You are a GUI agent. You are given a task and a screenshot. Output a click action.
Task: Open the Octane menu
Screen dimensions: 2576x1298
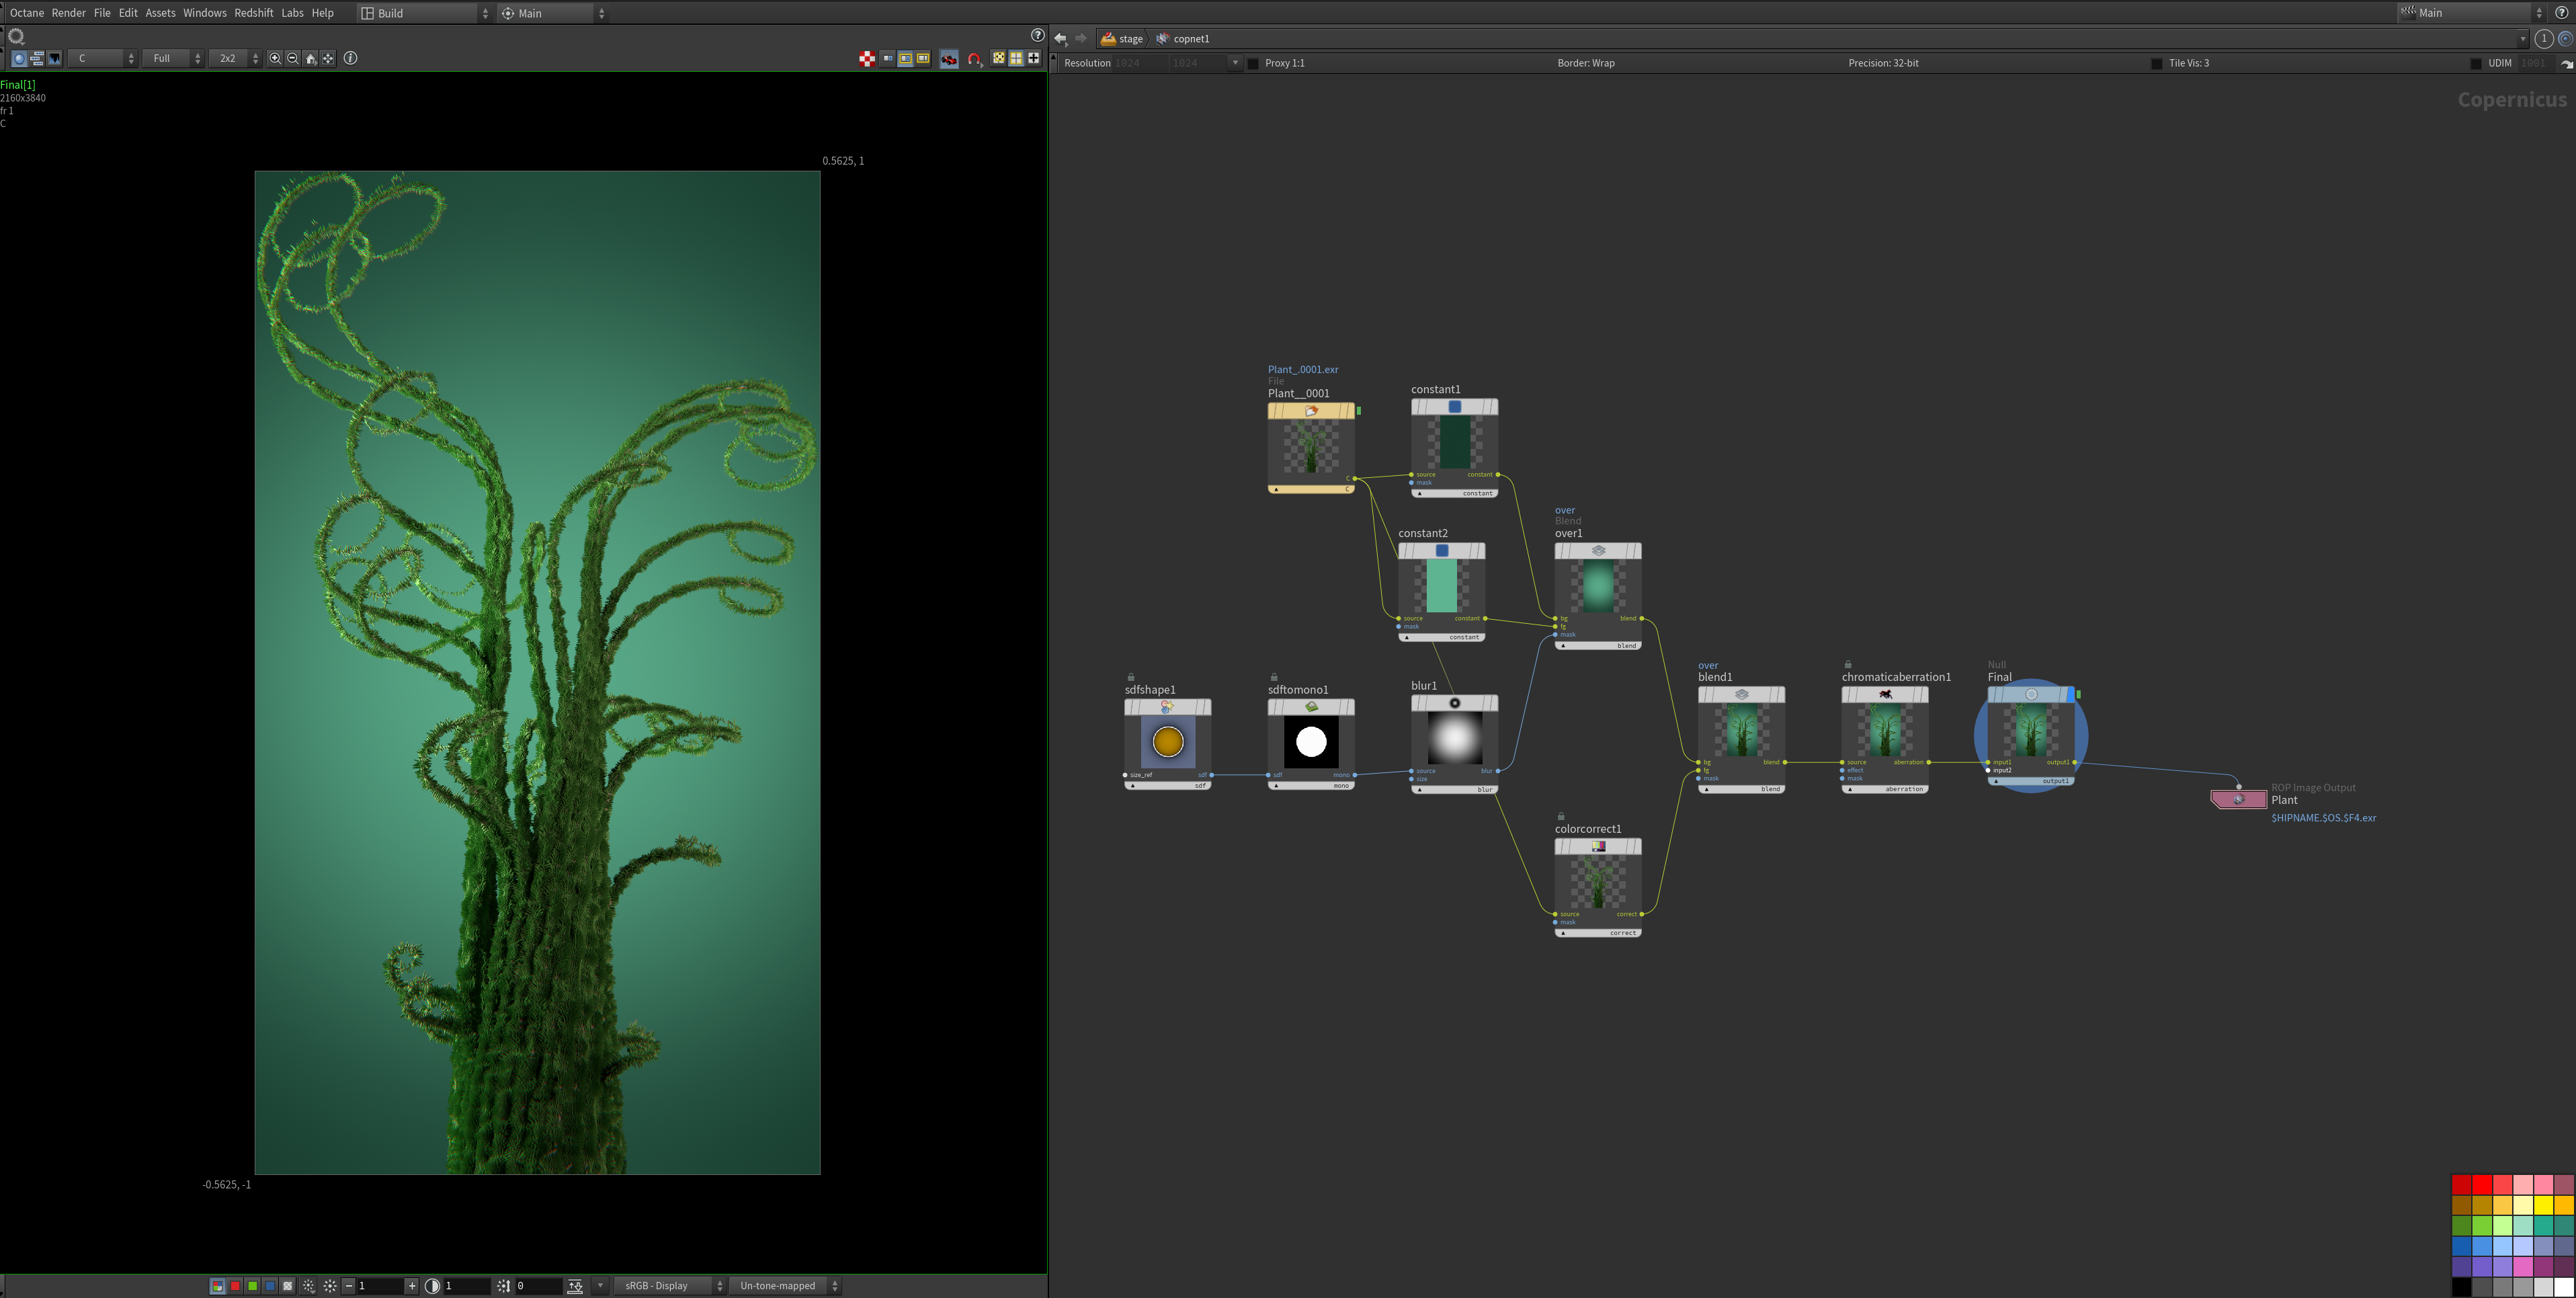pyautogui.click(x=27, y=13)
